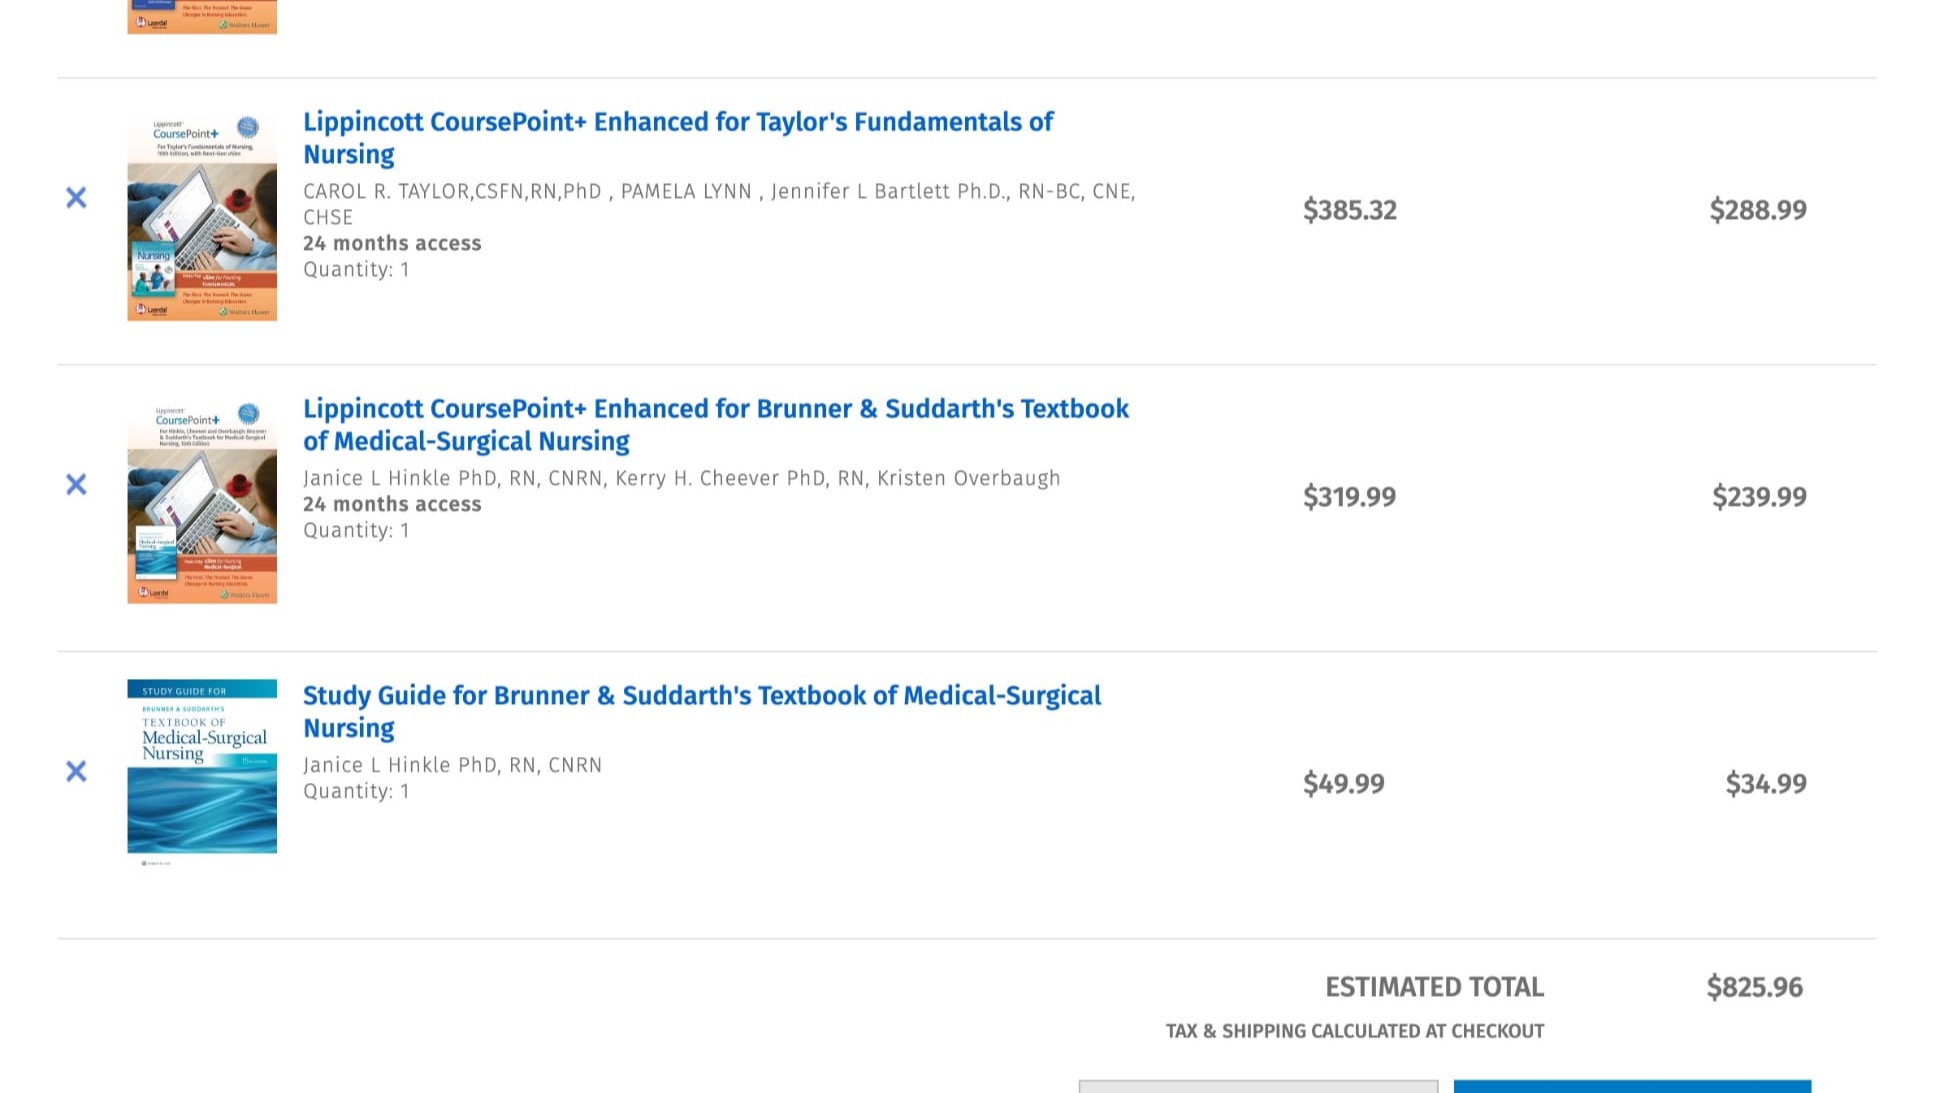Open Study Guide for Brunner & Suddarth's link
Screen dimensions: 1935x1093
click(x=702, y=712)
